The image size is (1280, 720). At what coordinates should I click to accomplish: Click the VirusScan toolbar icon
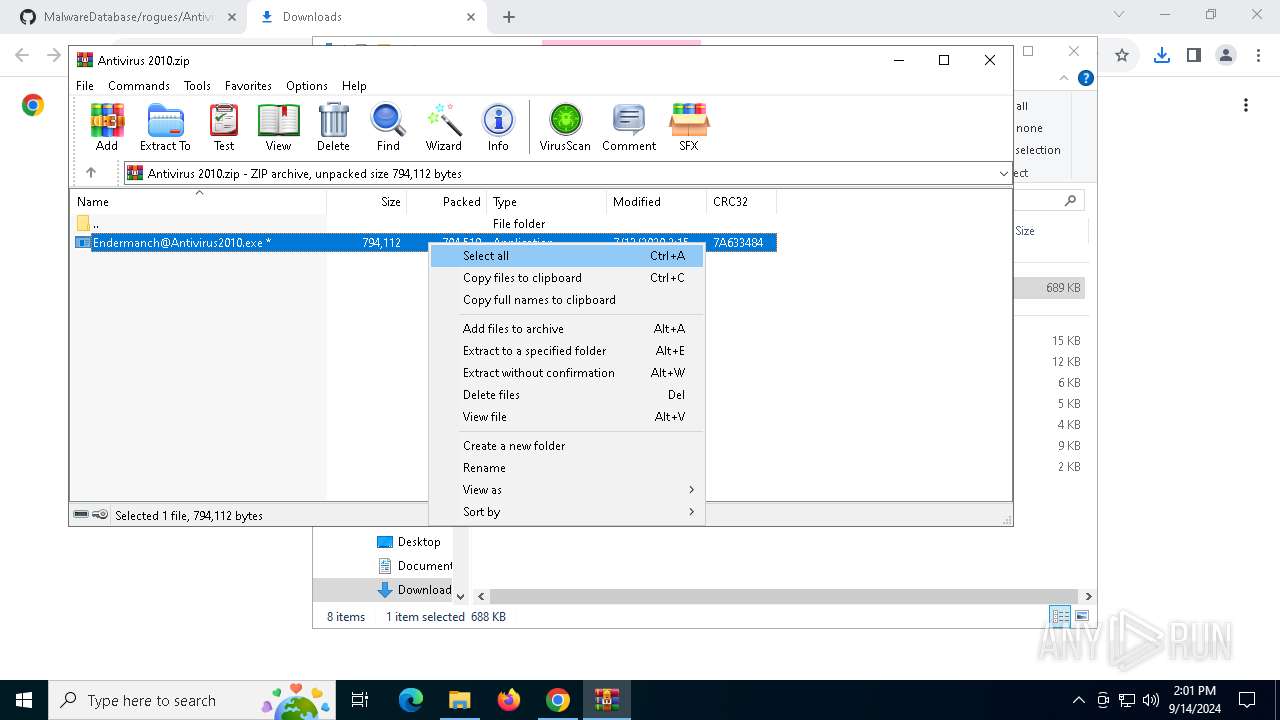(x=565, y=127)
